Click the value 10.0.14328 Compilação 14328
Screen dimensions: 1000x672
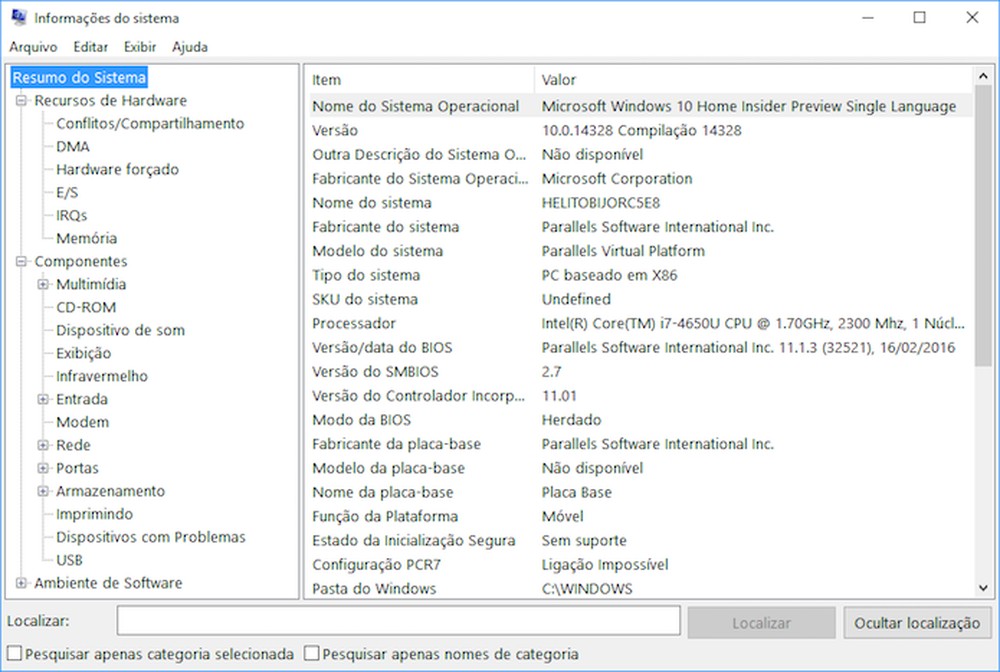[642, 130]
